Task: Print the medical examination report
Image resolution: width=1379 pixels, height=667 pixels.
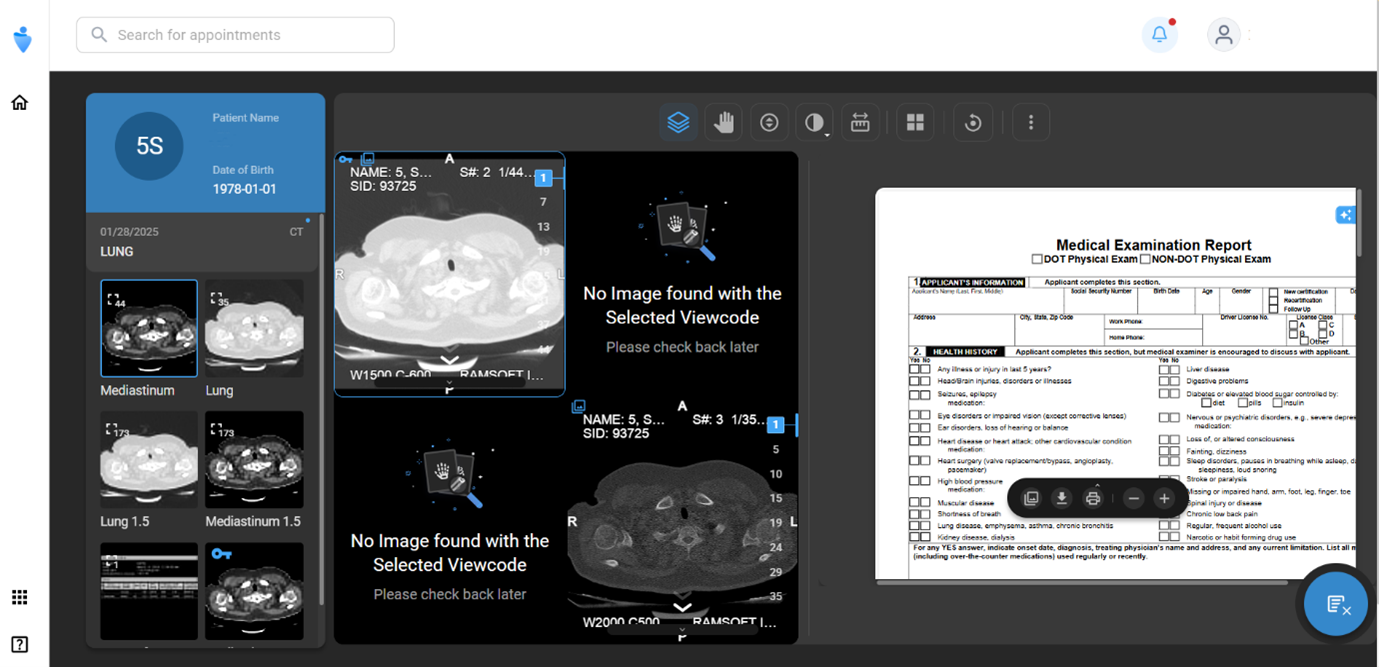Action: [x=1093, y=498]
